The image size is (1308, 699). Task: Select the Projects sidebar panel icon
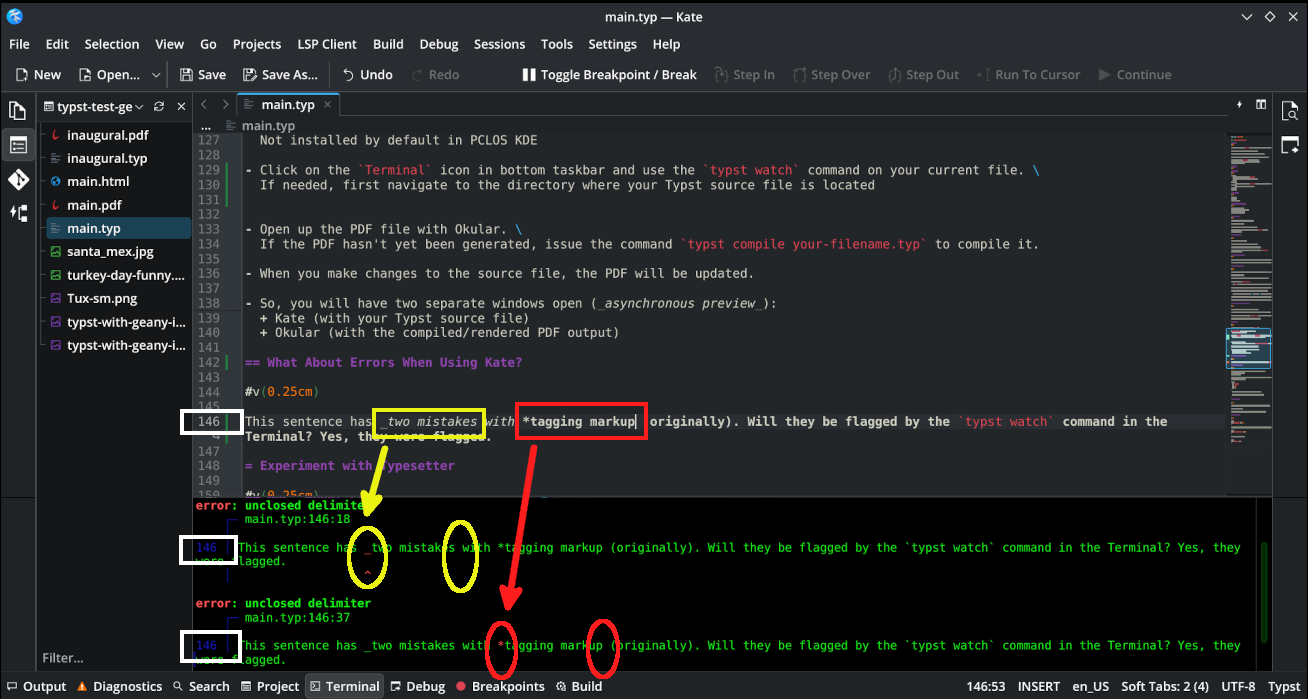17,145
